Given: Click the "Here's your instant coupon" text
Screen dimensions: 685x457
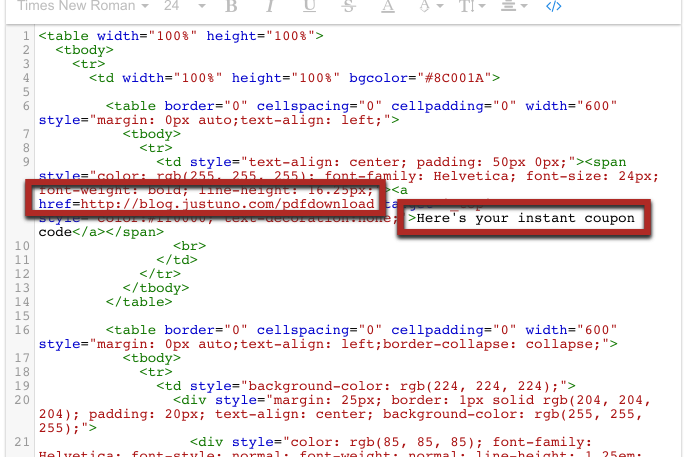Looking at the screenshot, I should (x=525, y=218).
